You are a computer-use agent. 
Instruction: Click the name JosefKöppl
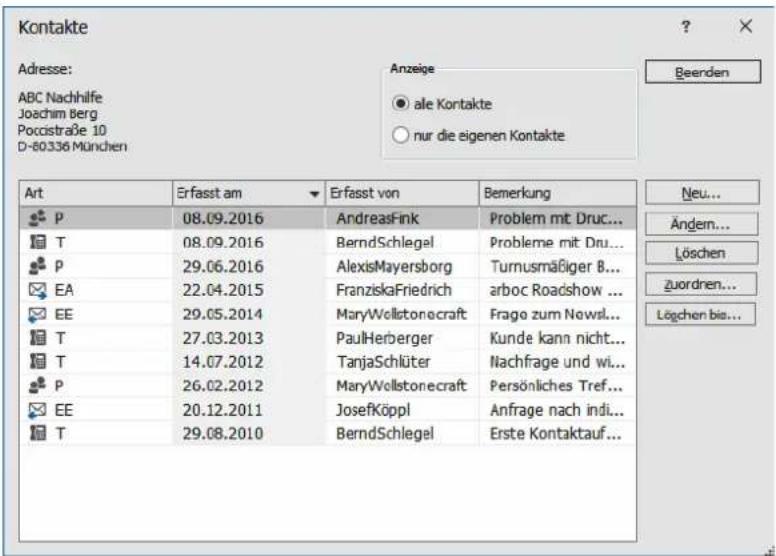(x=373, y=410)
